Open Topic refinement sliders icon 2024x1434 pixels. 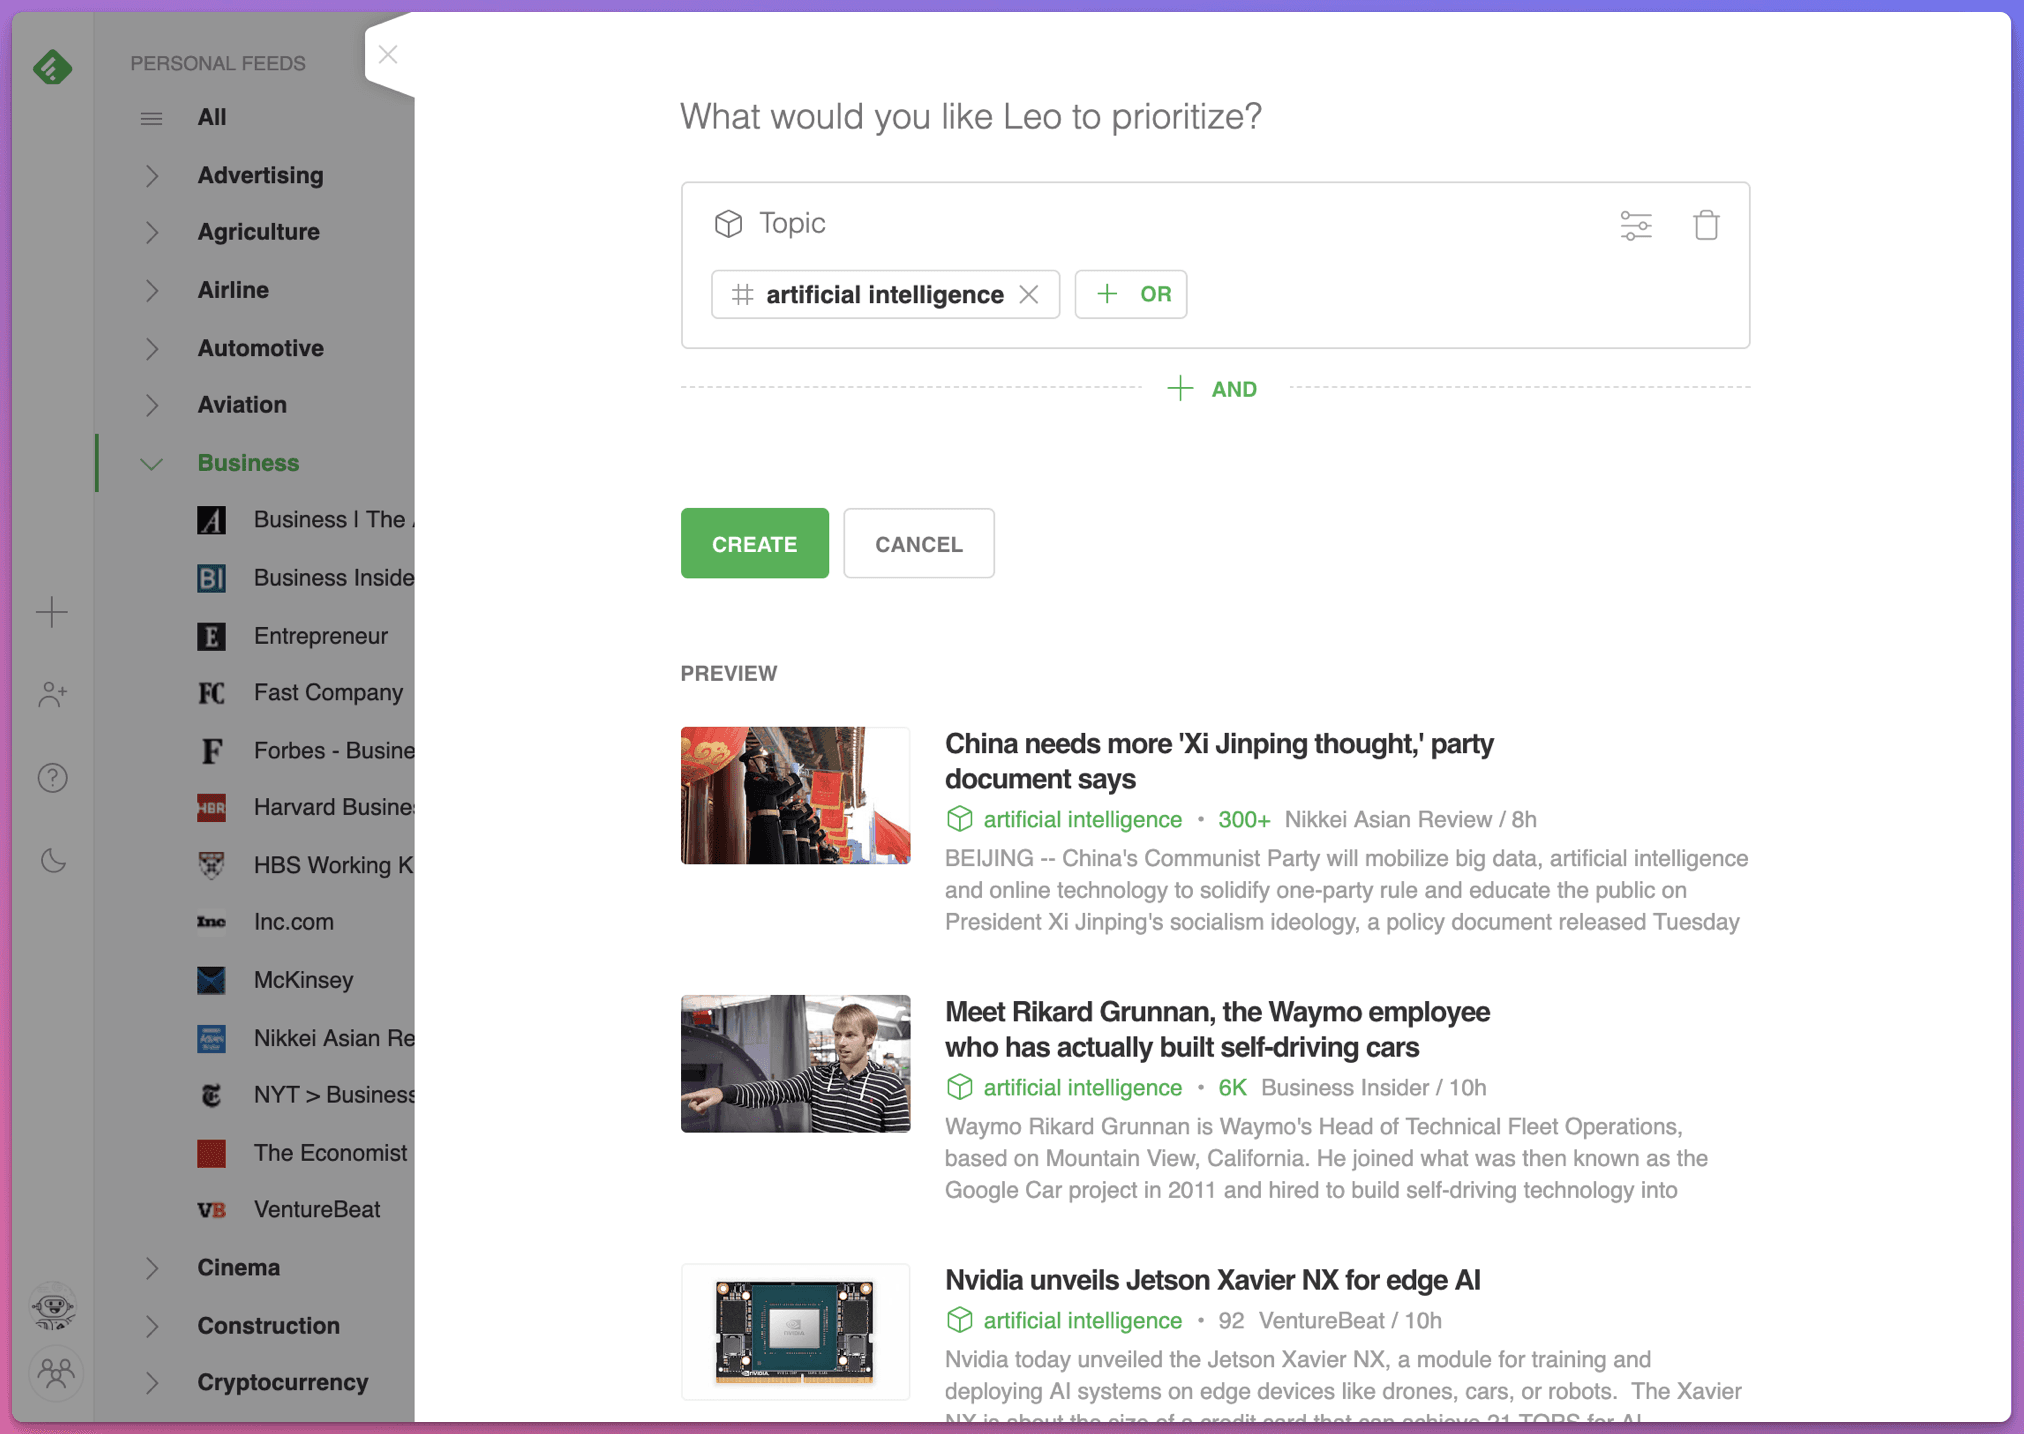click(1636, 225)
